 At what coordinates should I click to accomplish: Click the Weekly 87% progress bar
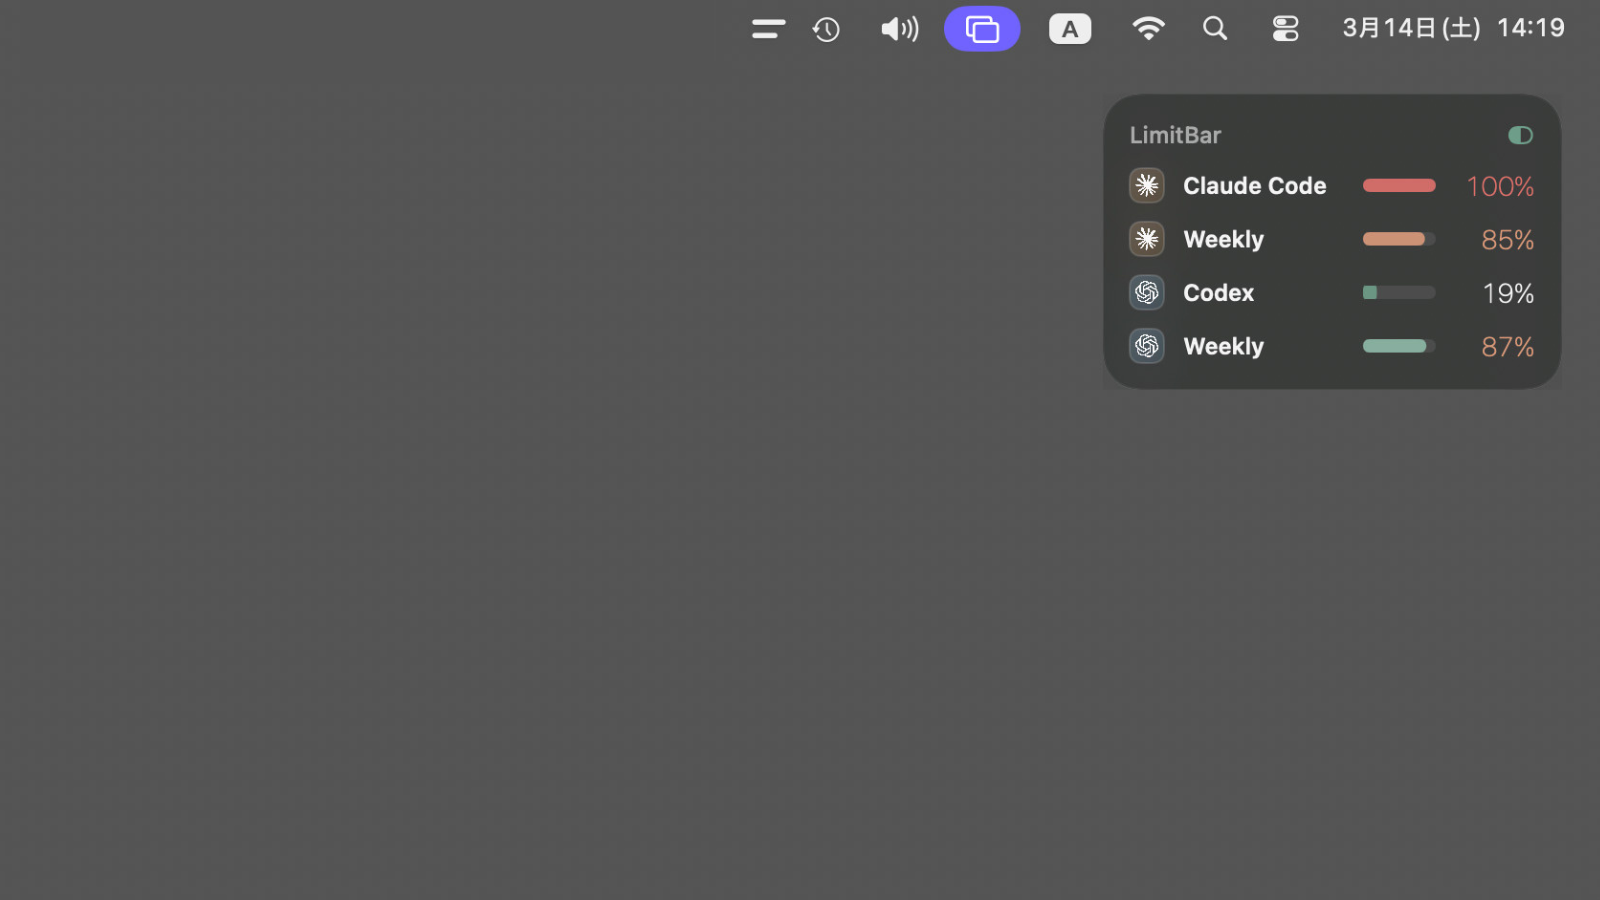1398,345
